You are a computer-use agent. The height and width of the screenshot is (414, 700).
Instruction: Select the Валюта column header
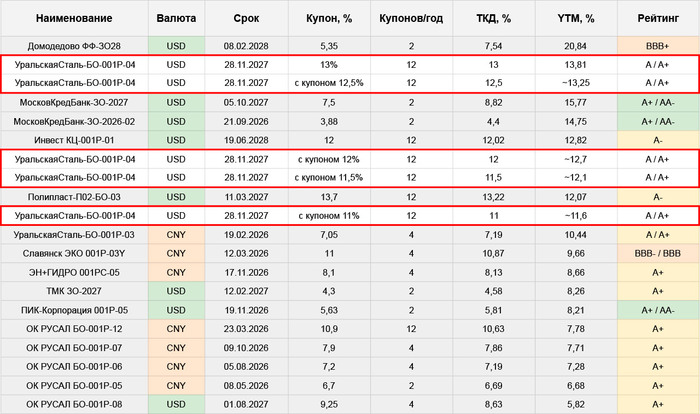coord(176,19)
